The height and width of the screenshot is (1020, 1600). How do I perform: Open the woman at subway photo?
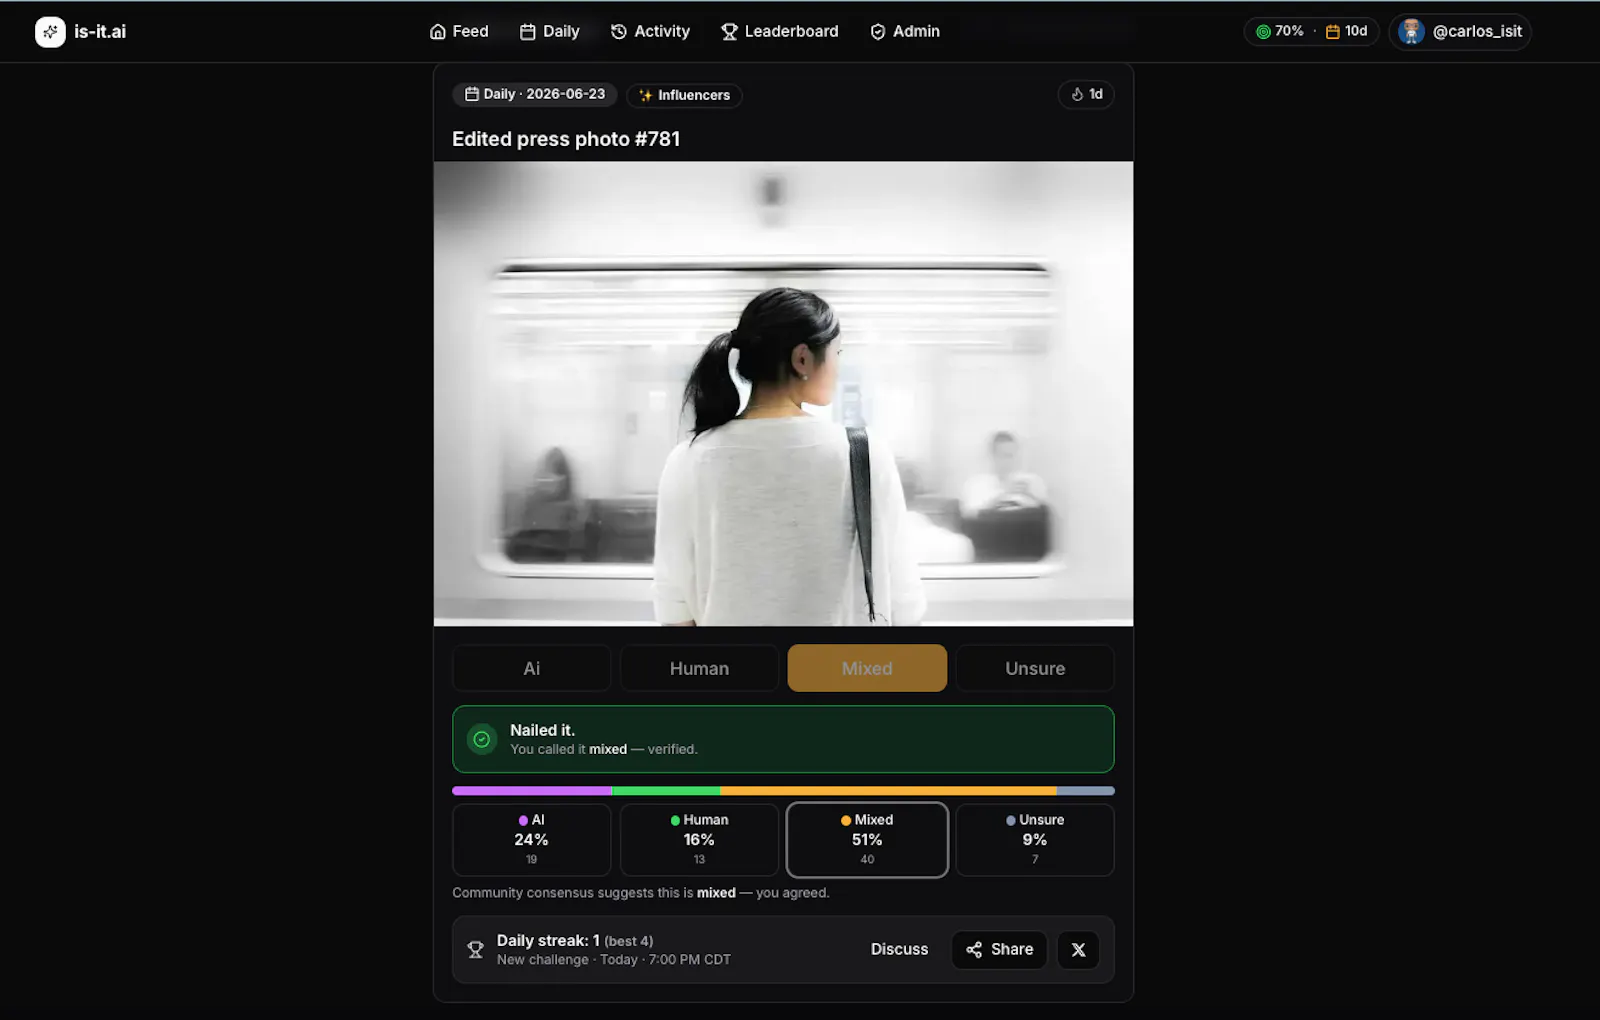point(783,394)
